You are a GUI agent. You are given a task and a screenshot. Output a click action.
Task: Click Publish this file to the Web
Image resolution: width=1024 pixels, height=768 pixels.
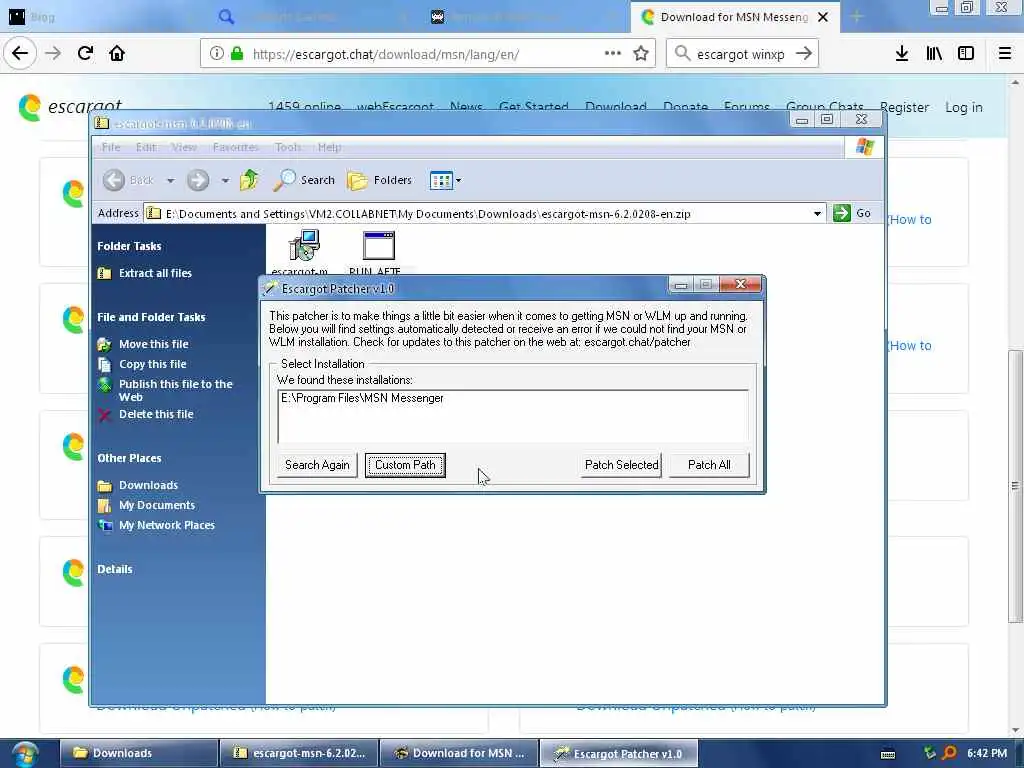175,391
